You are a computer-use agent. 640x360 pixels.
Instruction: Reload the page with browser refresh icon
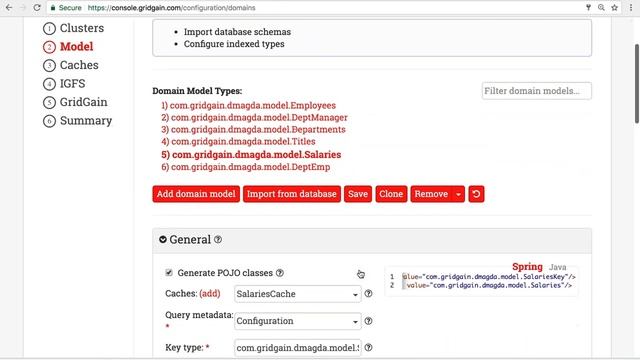(37, 7)
